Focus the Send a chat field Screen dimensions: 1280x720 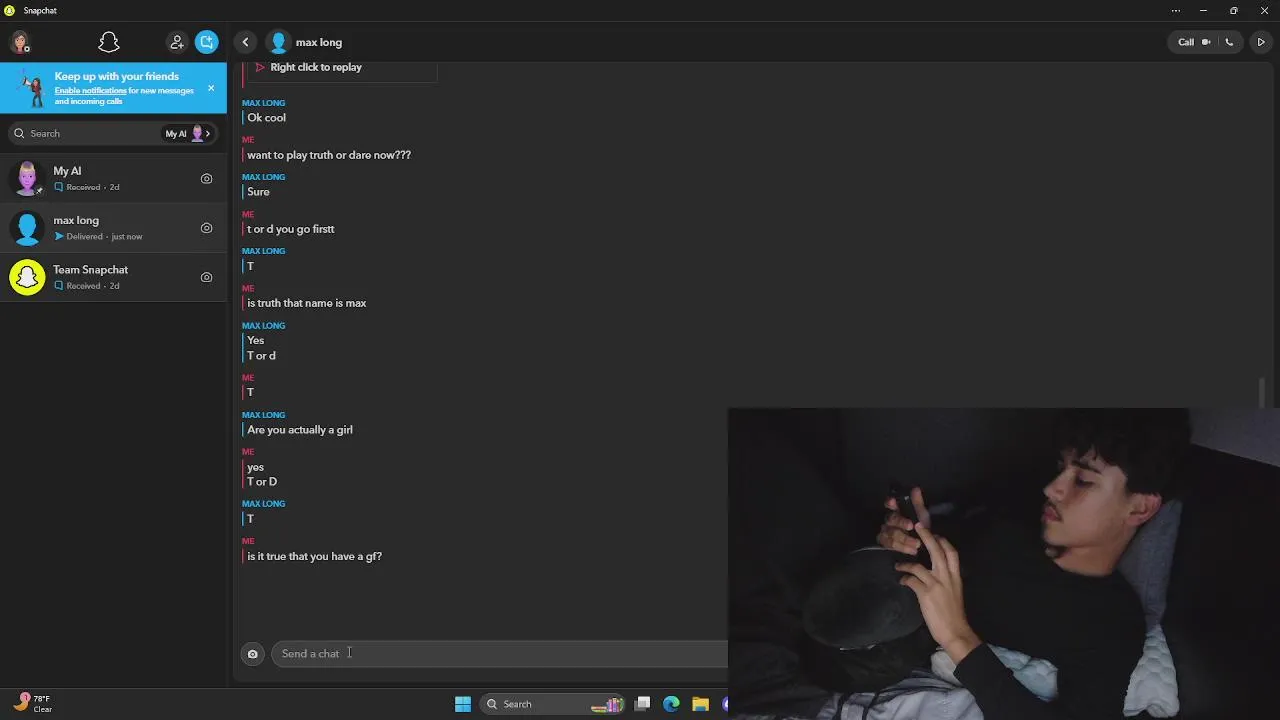[x=499, y=654]
